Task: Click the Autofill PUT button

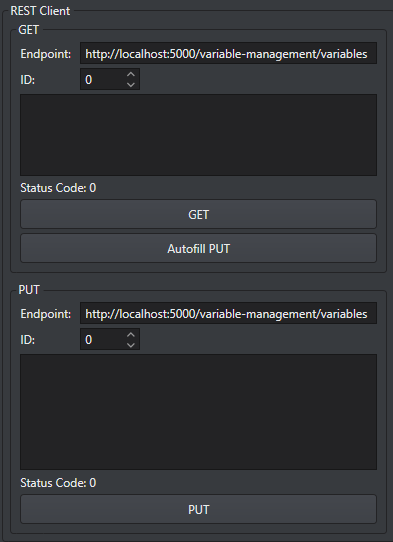Action: pos(198,249)
